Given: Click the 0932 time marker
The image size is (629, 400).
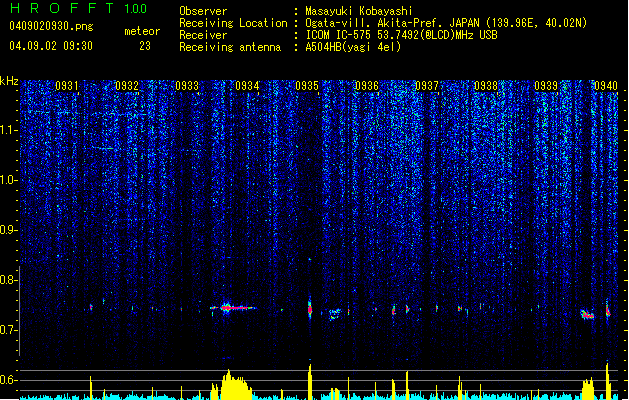Looking at the screenshot, I should (127, 86).
